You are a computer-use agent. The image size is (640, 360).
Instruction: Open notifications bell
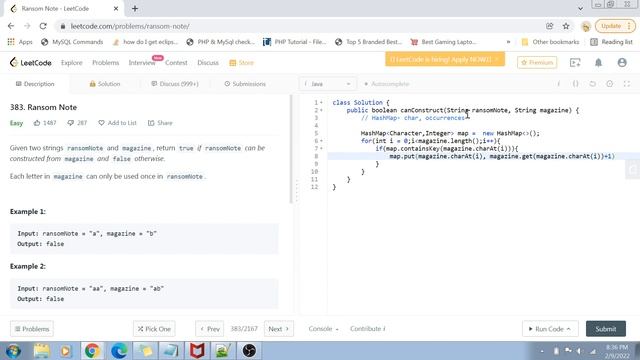[598, 62]
